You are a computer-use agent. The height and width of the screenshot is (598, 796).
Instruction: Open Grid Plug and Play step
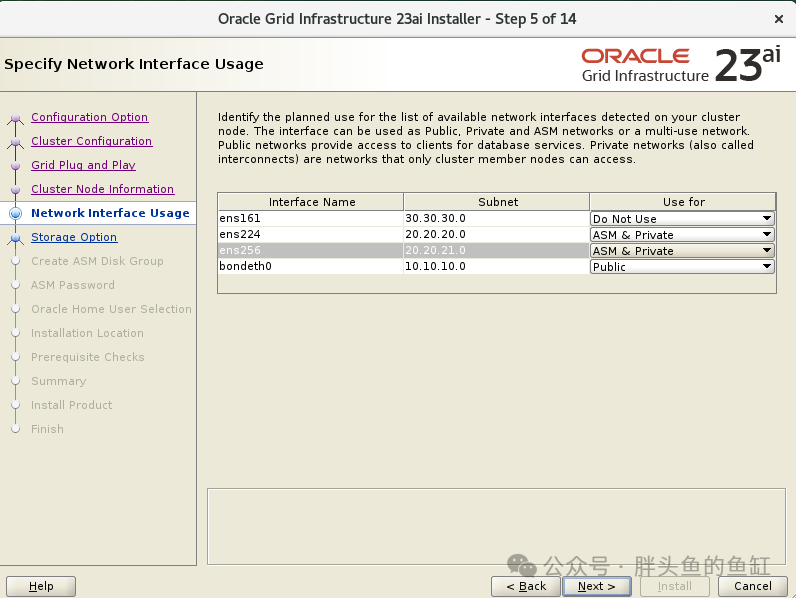coord(83,165)
